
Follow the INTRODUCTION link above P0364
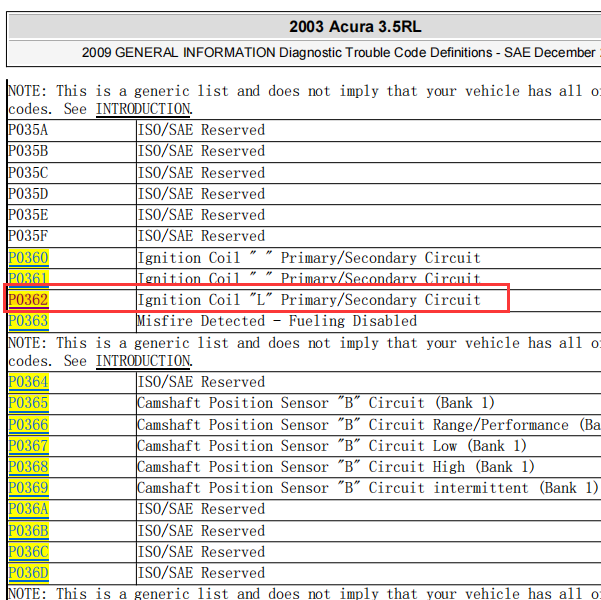click(x=143, y=361)
